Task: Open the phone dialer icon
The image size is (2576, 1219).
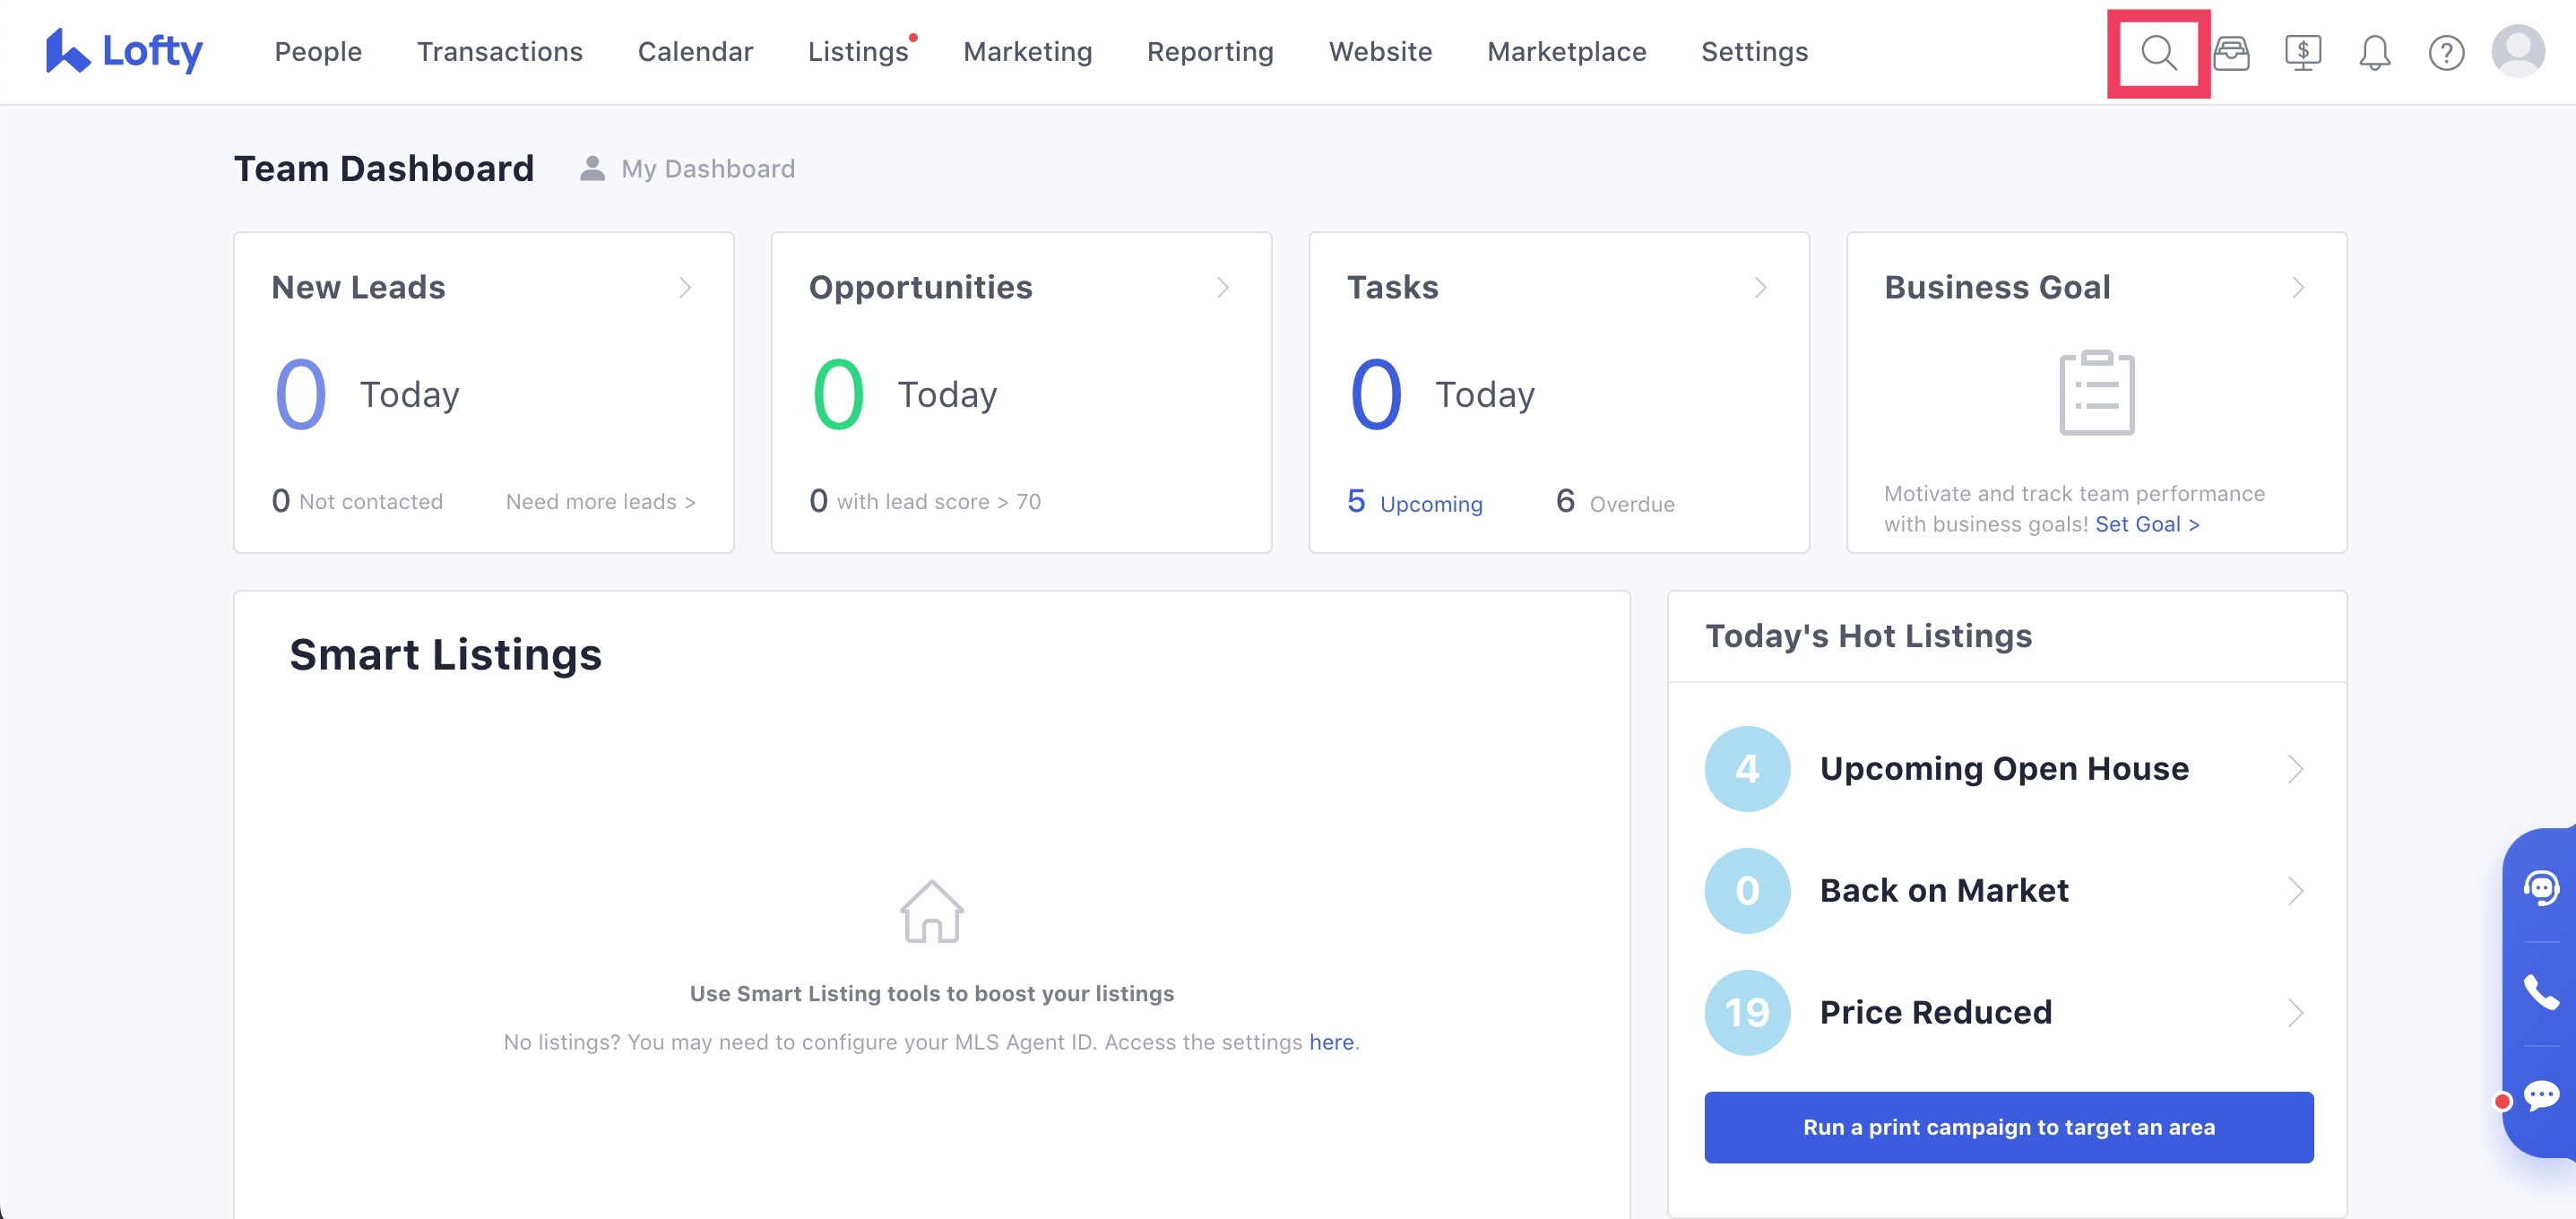Action: 2540,992
